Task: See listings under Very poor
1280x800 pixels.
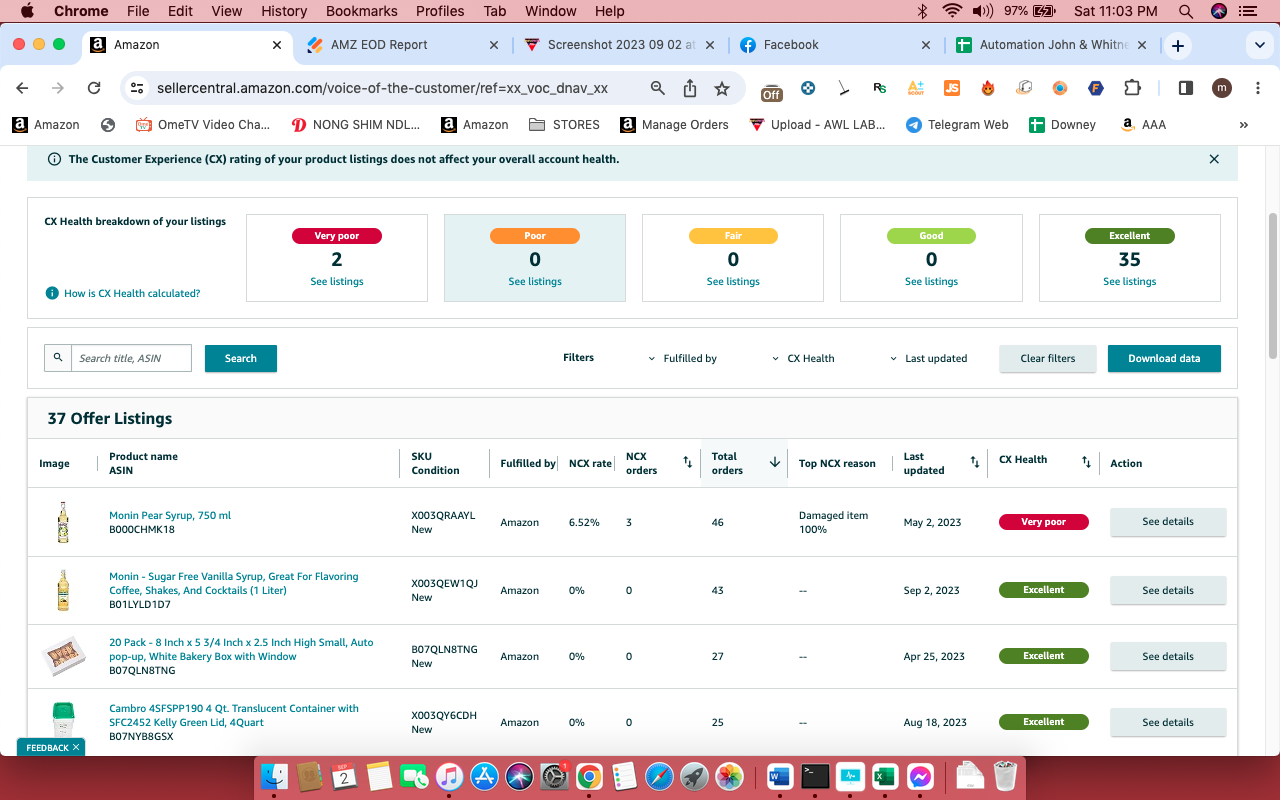Action: pyautogui.click(x=337, y=282)
